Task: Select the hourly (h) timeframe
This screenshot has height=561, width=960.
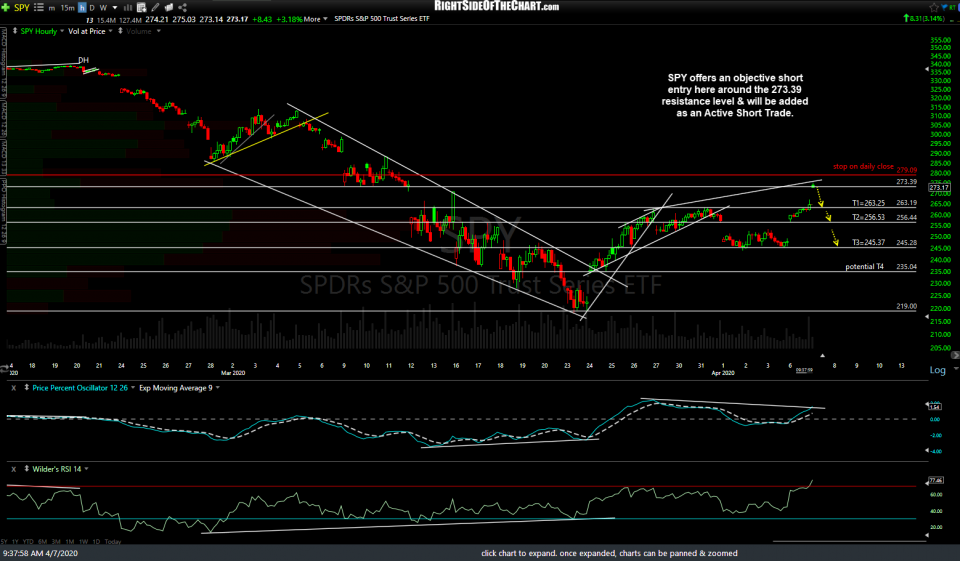Action: tap(82, 8)
